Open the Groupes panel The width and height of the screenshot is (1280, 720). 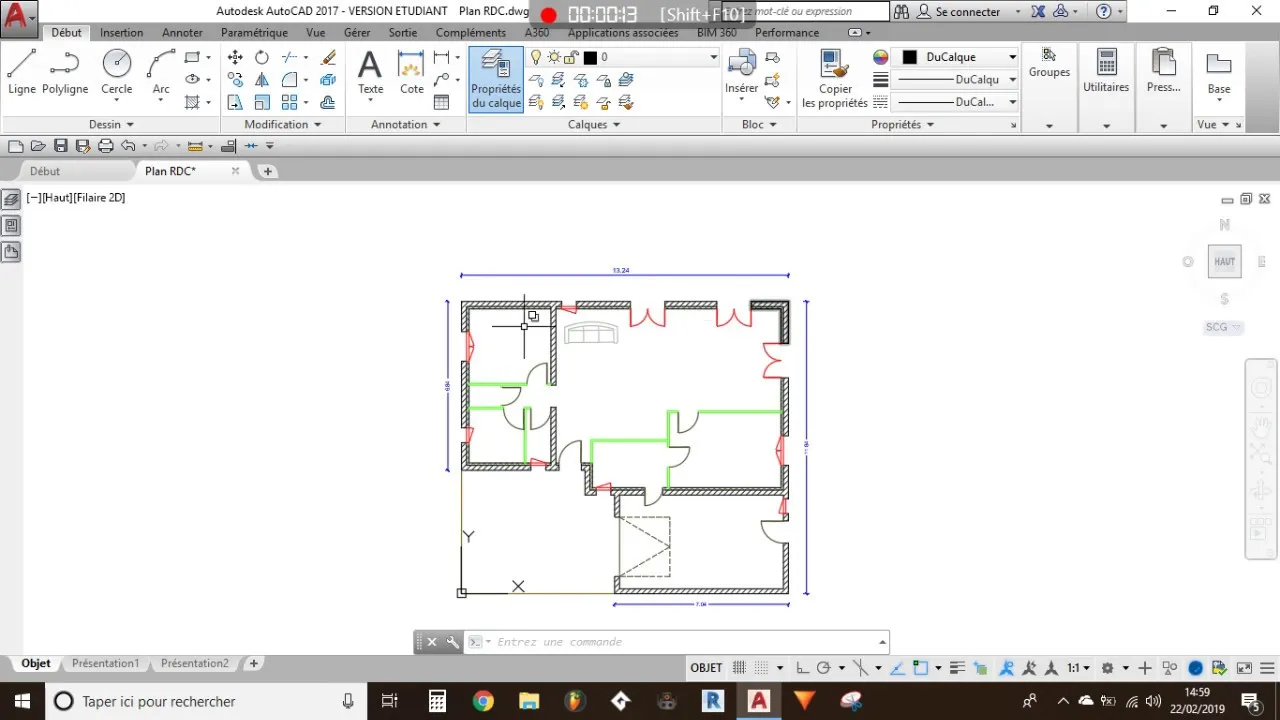[1049, 62]
